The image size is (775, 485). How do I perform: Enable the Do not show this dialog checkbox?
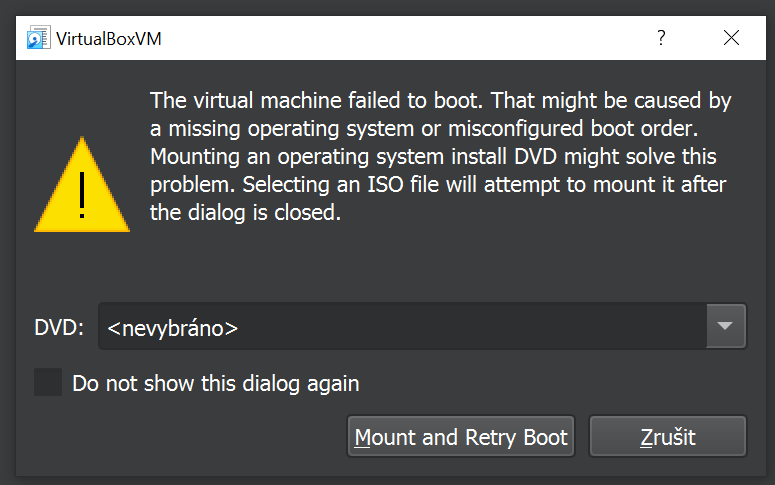pos(48,382)
